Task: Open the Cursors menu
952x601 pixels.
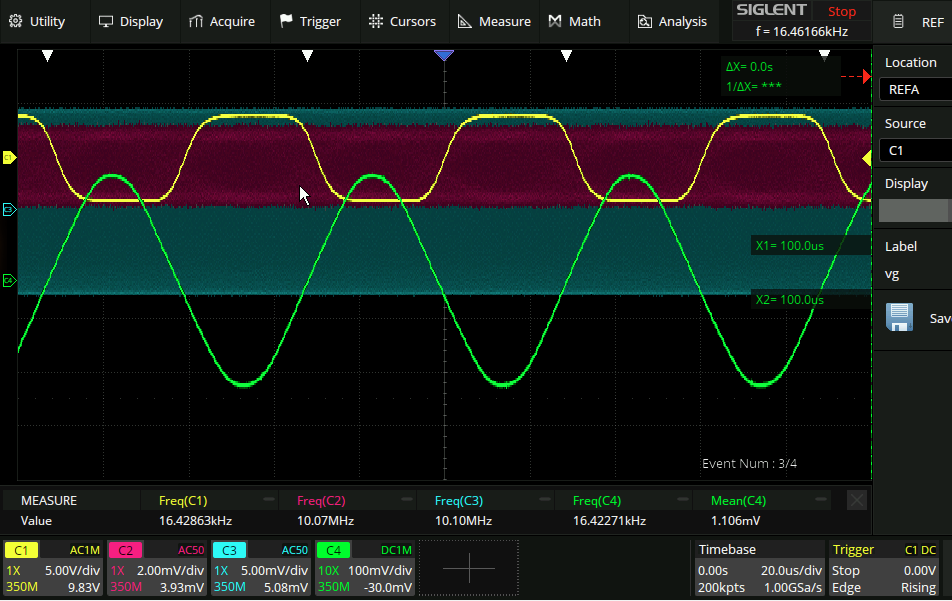Action: 402,21
